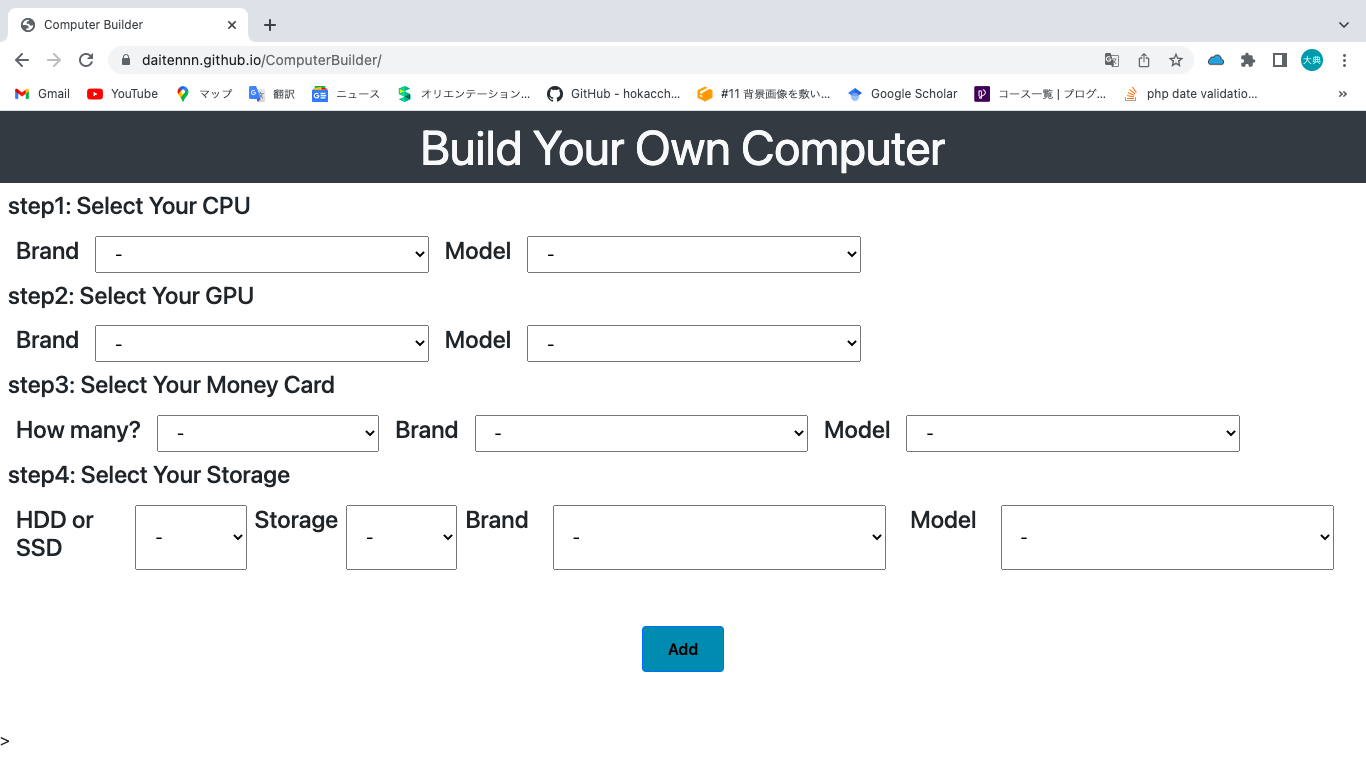The image size is (1366, 768).
Task: Open the GitHub hokacch bookmark
Action: point(614,94)
